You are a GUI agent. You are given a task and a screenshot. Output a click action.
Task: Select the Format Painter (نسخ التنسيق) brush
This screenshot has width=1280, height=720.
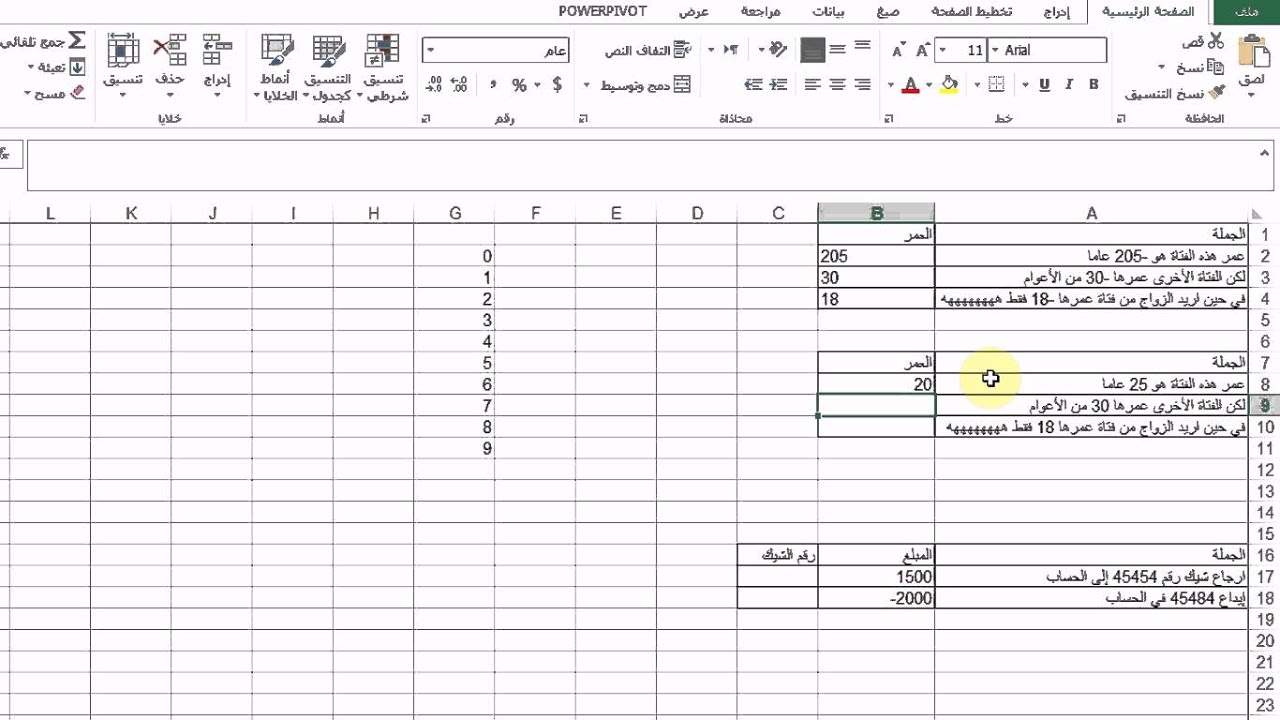1216,93
